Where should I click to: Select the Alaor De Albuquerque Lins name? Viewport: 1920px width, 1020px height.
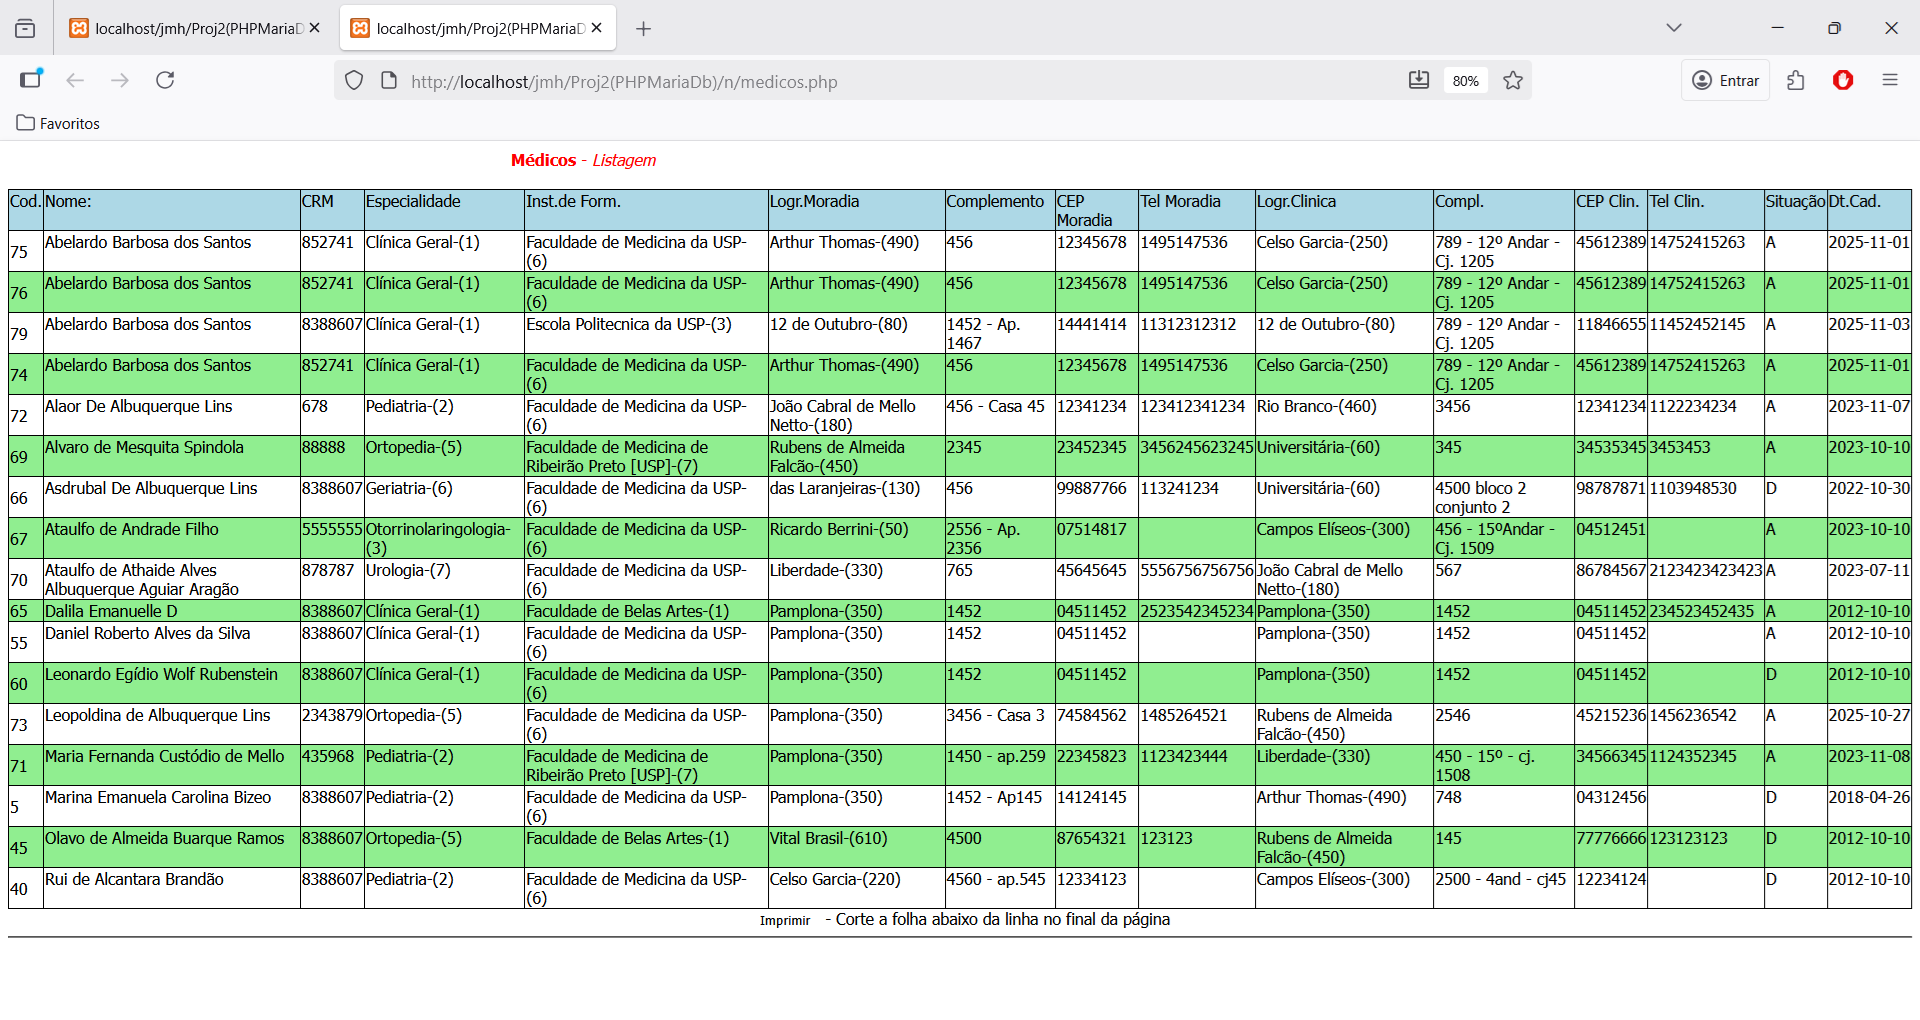(138, 406)
